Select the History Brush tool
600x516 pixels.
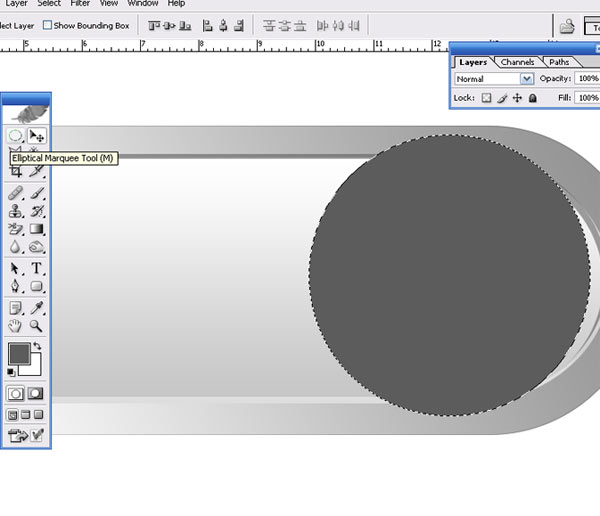coord(37,211)
